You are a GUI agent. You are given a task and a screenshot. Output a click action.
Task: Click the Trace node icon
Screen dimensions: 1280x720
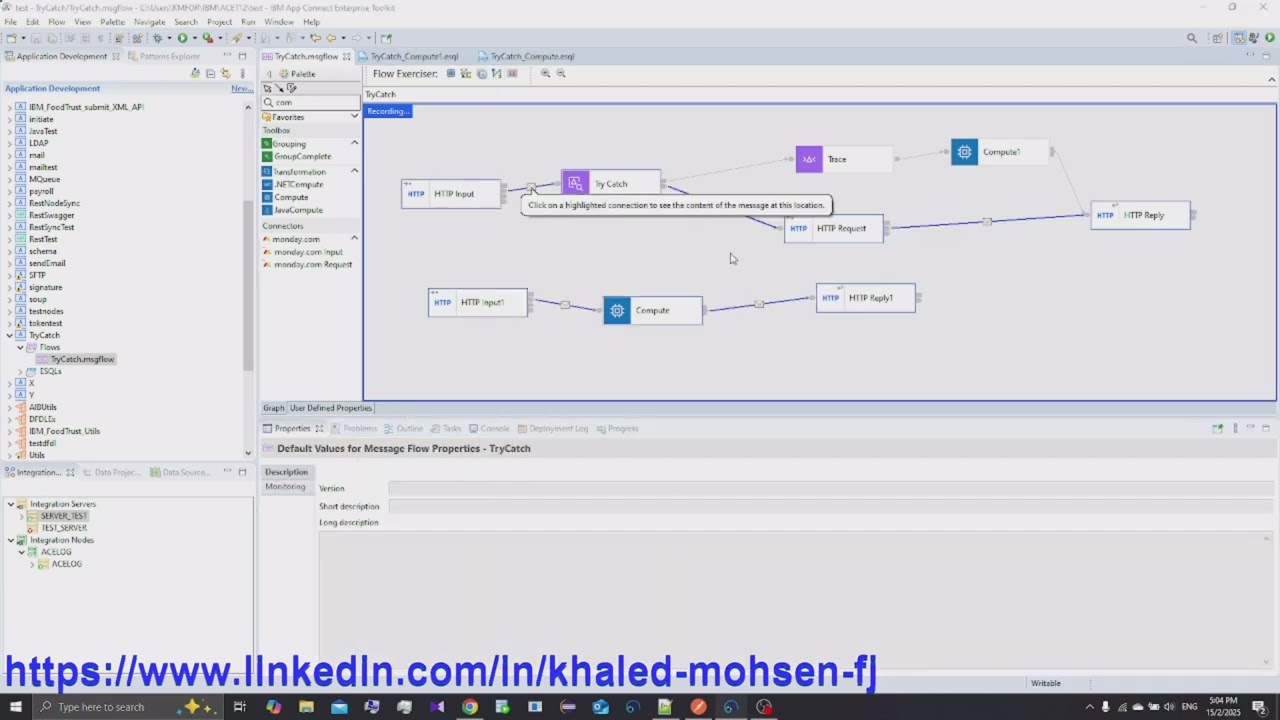point(809,159)
